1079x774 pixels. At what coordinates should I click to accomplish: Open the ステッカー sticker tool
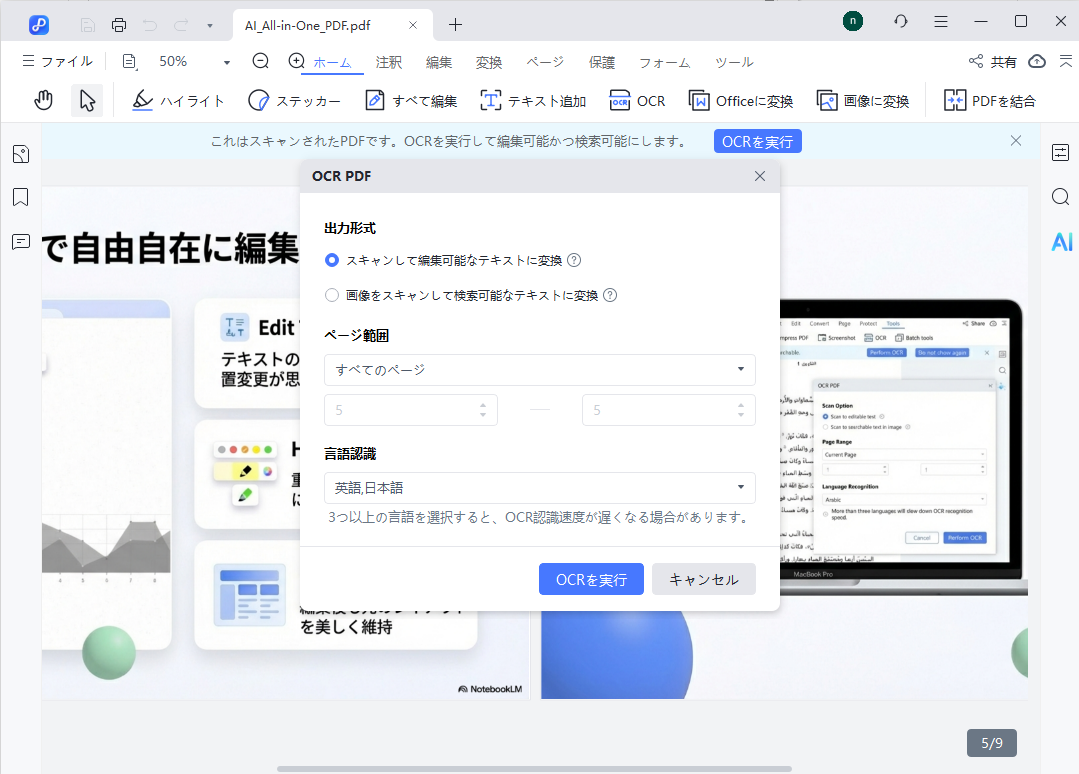click(x=297, y=100)
